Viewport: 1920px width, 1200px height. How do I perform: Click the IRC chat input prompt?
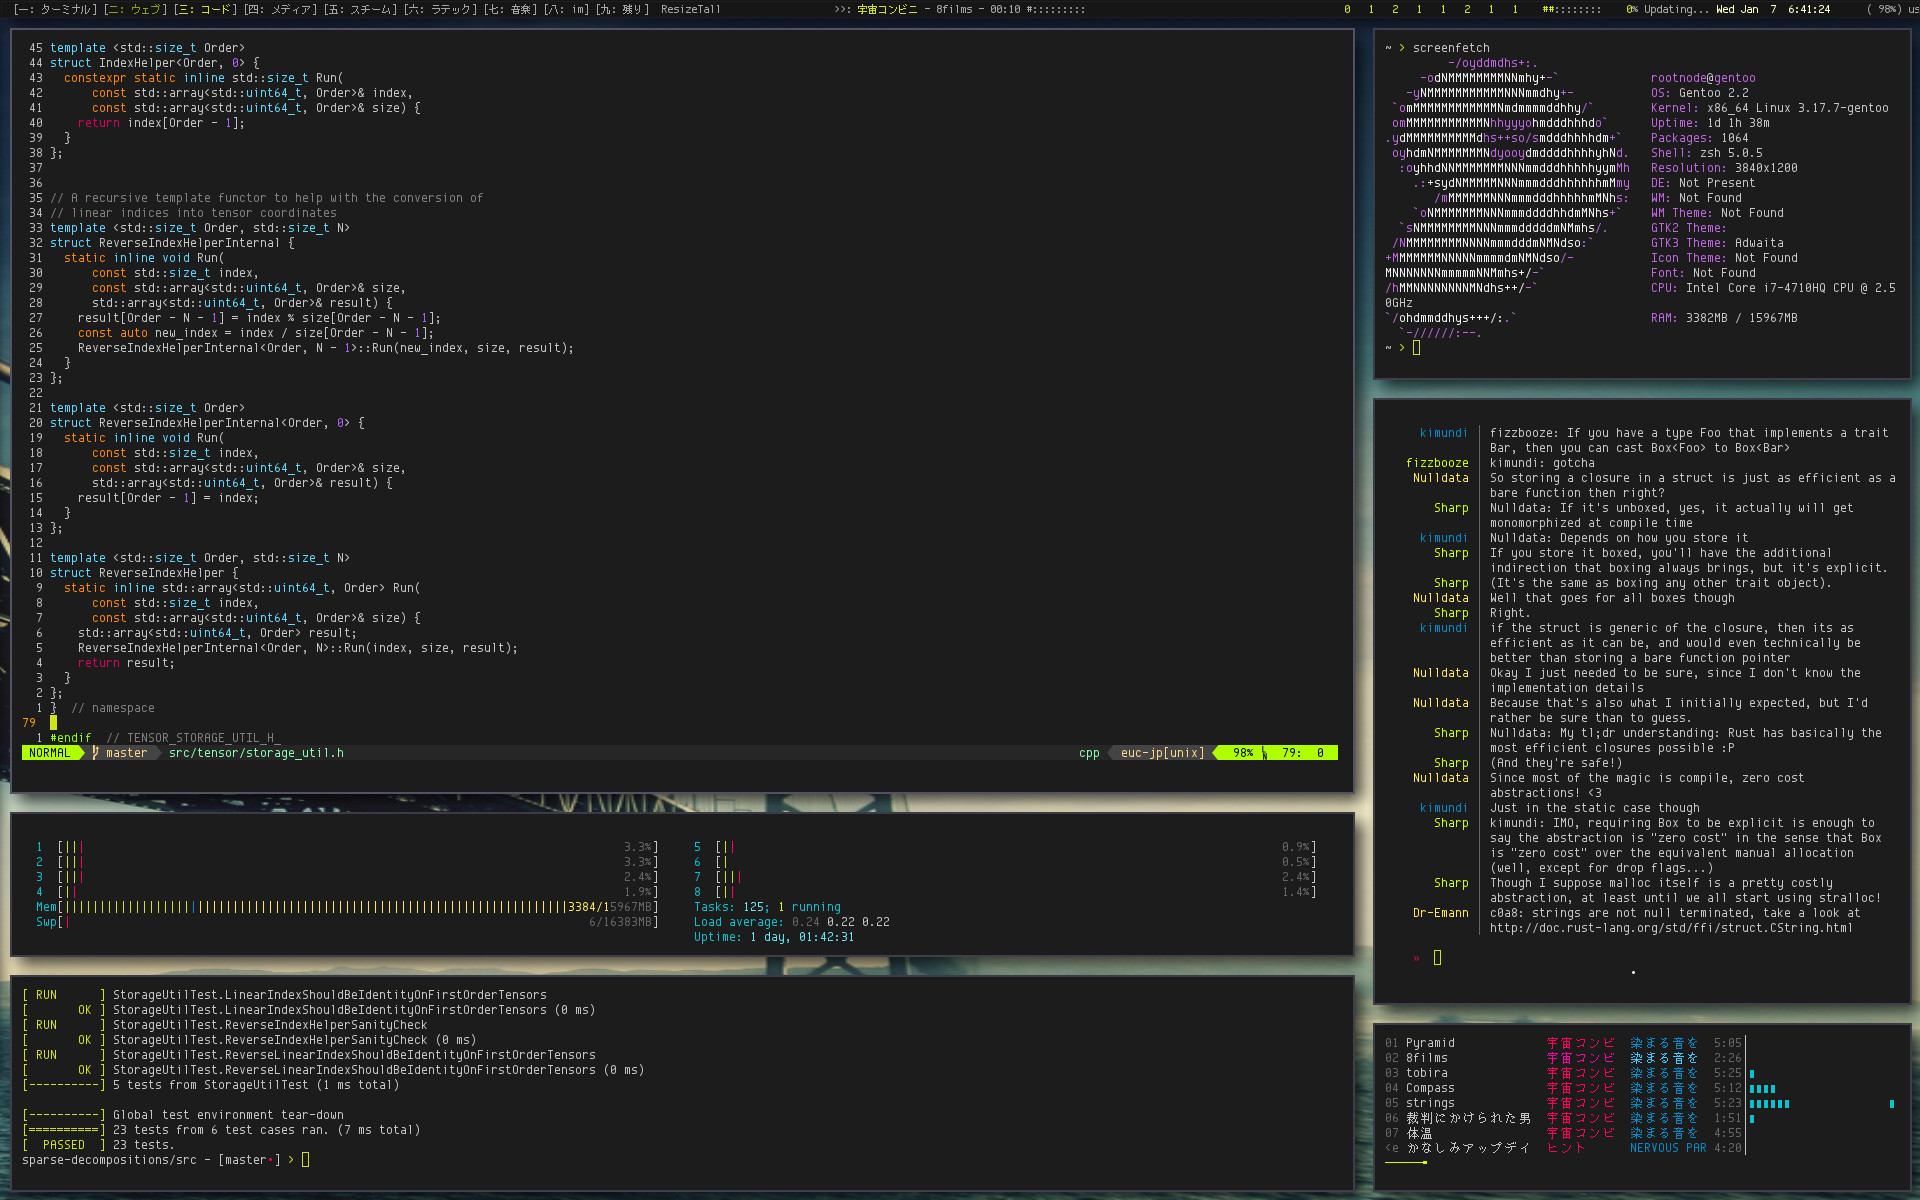click(x=1437, y=958)
